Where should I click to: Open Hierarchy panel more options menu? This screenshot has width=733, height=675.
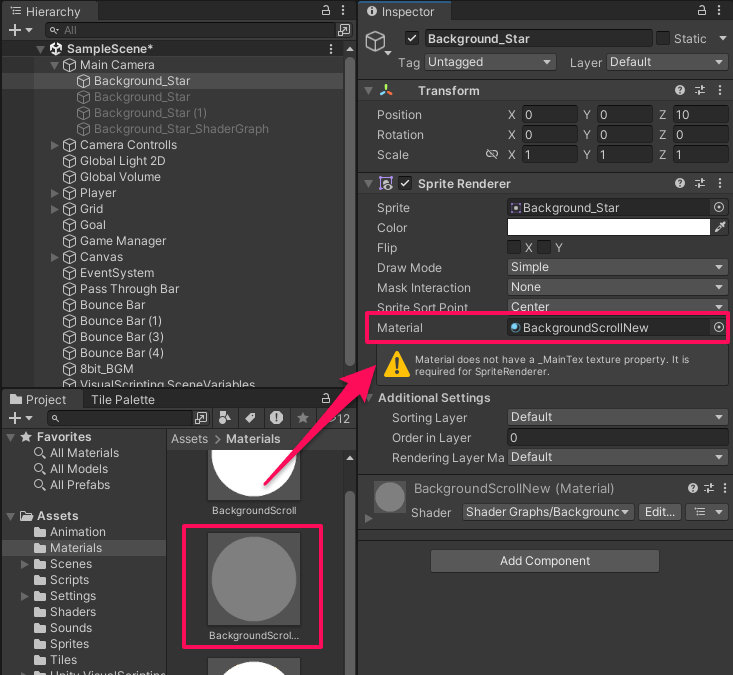pyautogui.click(x=343, y=10)
